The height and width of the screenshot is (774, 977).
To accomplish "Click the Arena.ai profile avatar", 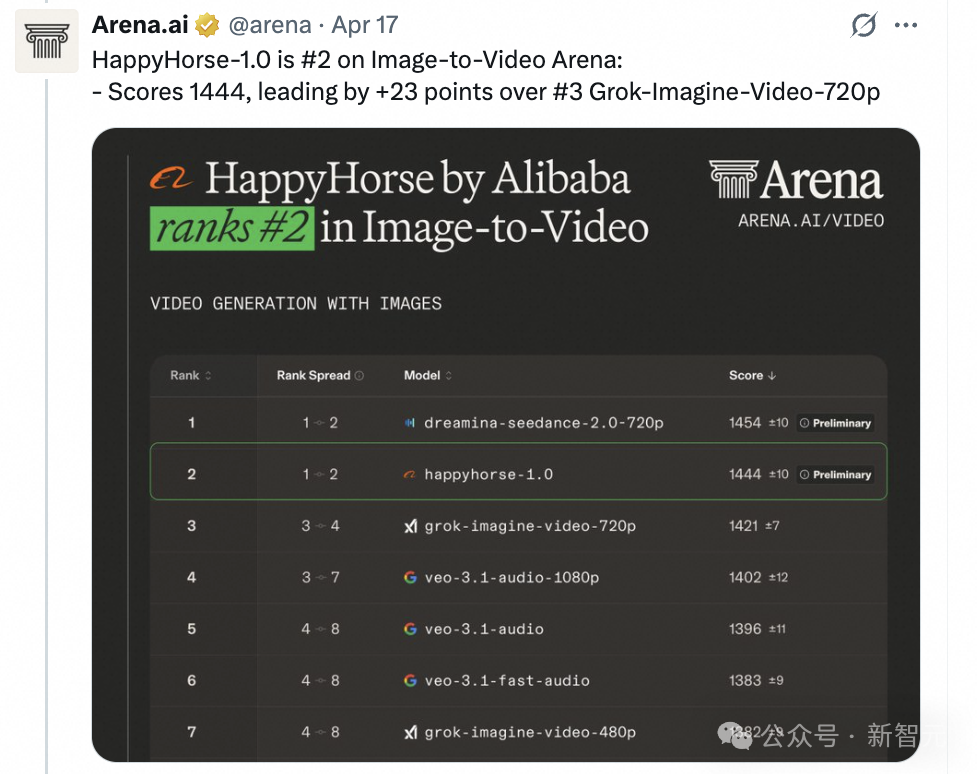I will [x=46, y=41].
